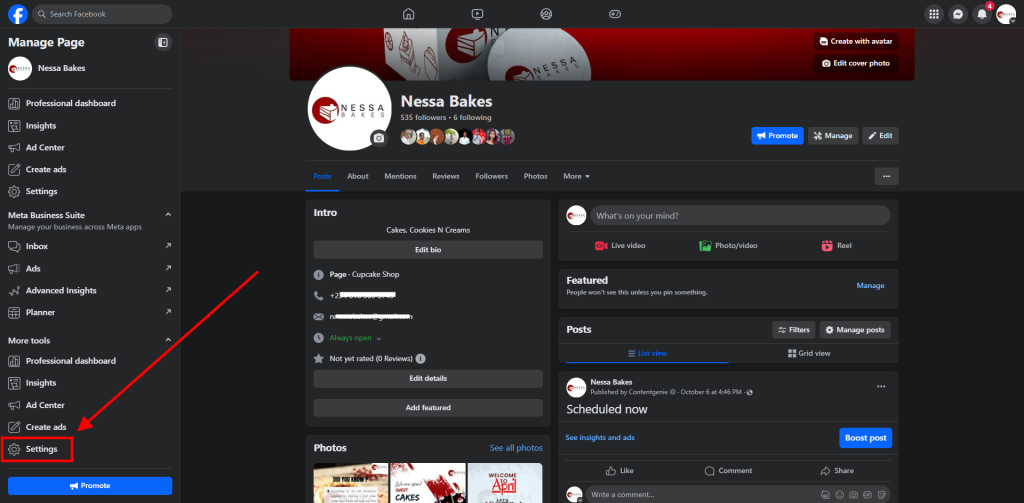
Task: Click Create with avatar button
Action: (x=856, y=41)
